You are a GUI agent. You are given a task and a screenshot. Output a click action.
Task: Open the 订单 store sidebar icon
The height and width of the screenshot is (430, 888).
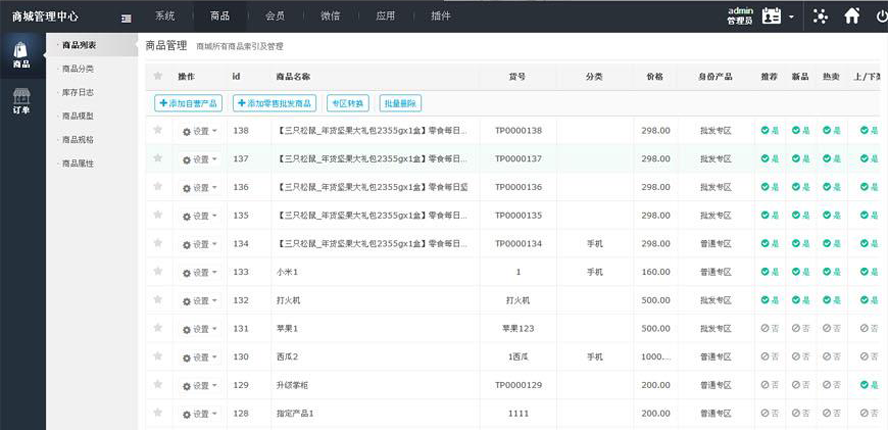[21, 101]
